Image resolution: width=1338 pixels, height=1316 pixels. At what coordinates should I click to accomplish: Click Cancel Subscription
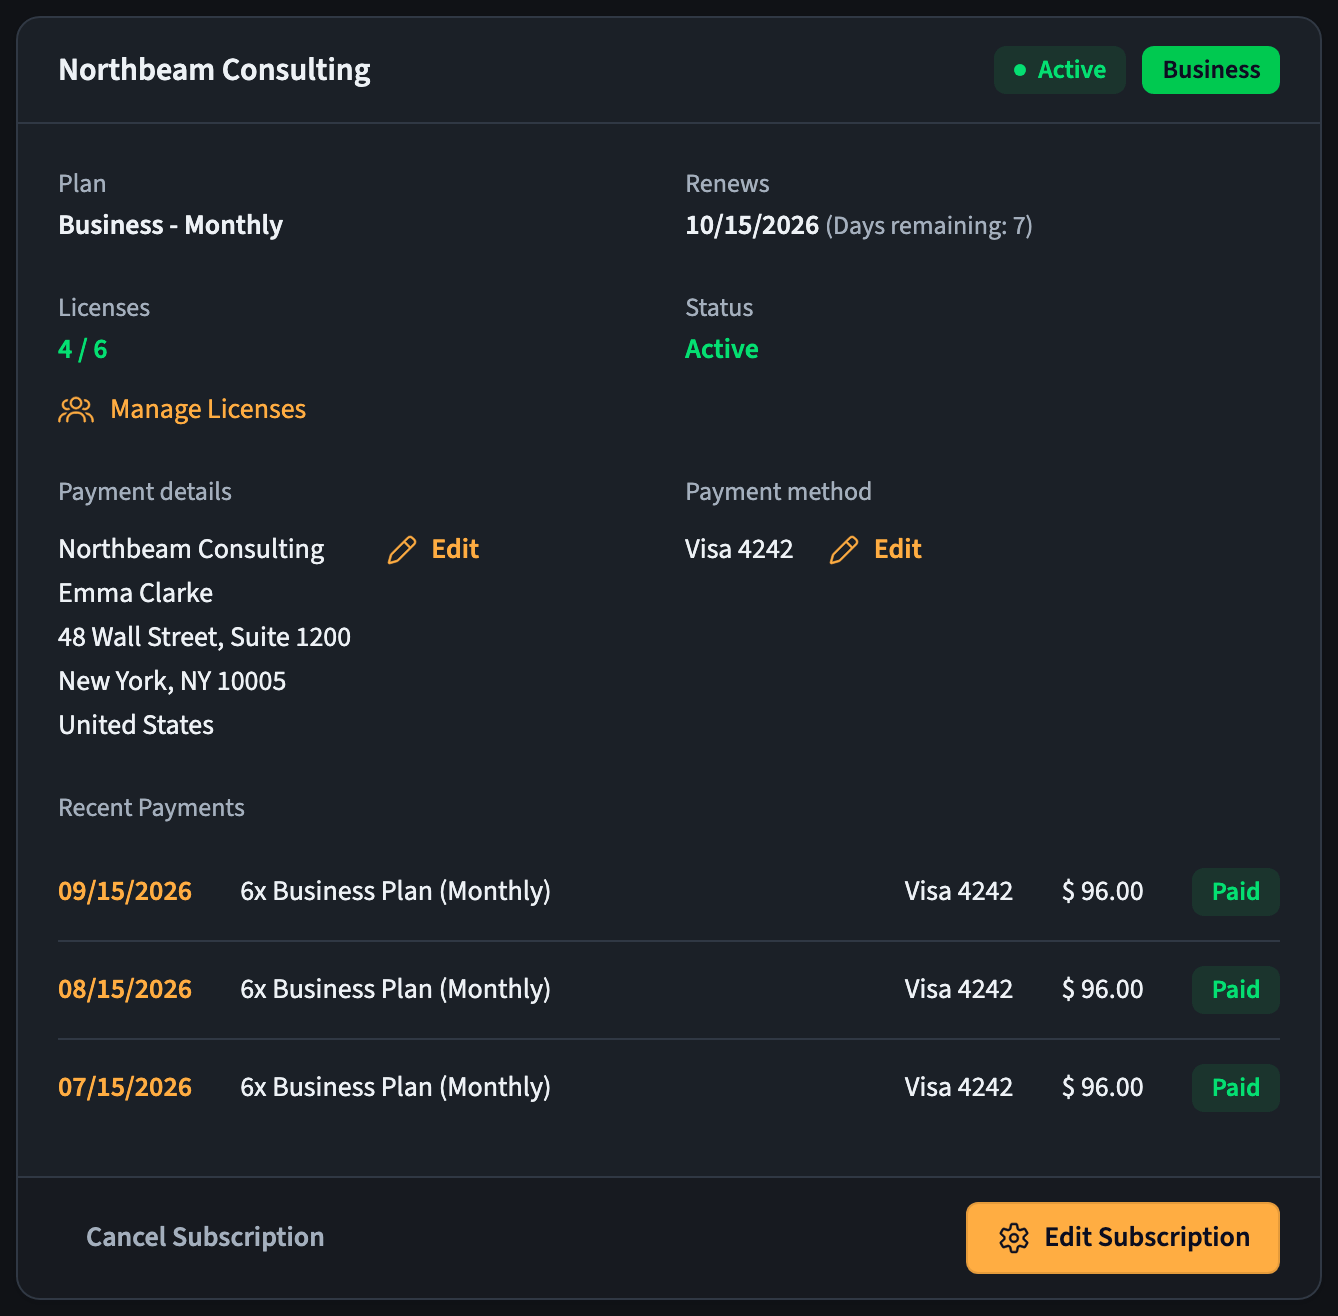[205, 1237]
